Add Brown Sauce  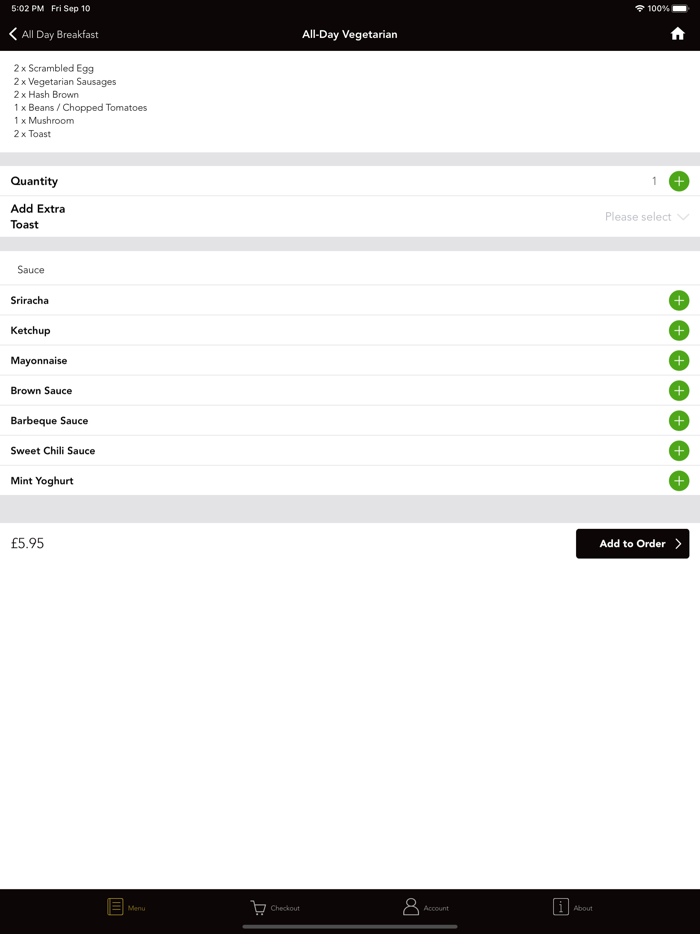coord(679,390)
